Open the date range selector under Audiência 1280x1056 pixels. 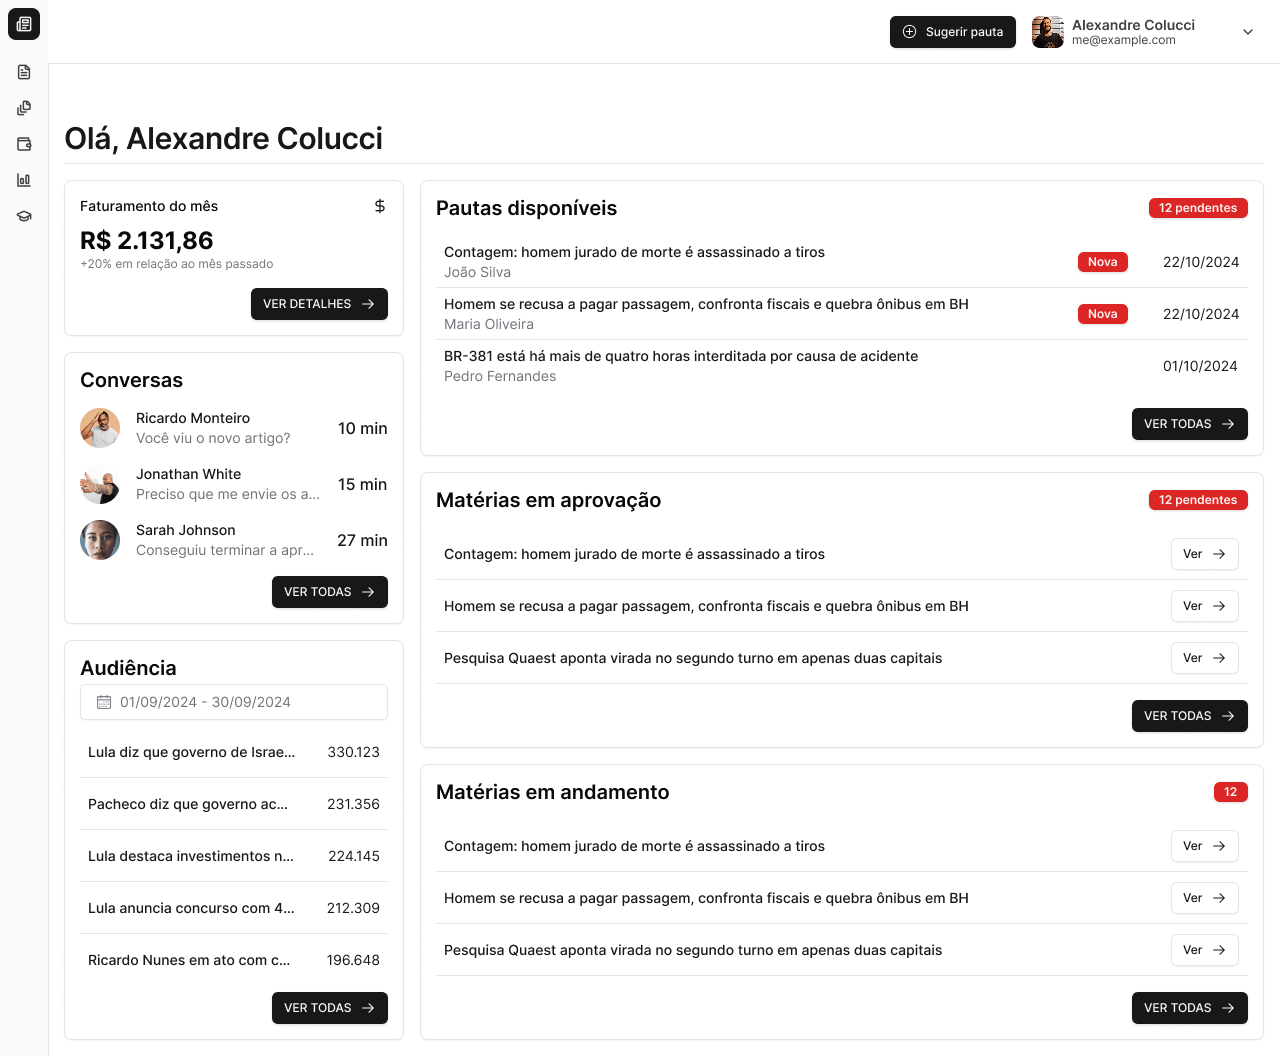click(x=233, y=702)
